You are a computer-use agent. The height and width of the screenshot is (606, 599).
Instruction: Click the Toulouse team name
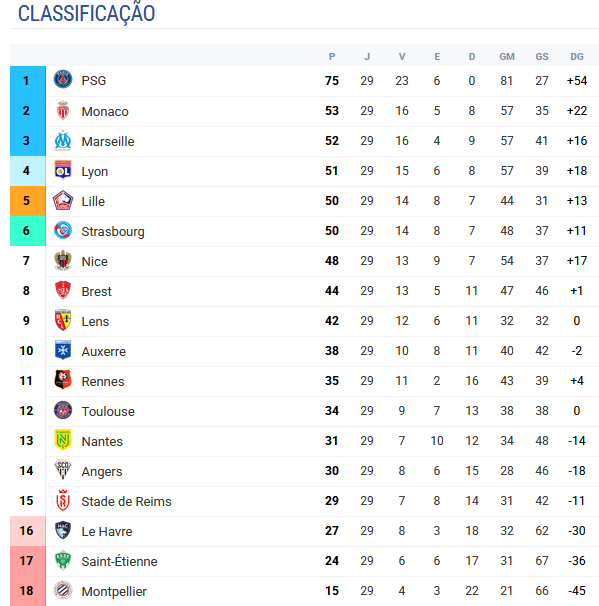[108, 411]
